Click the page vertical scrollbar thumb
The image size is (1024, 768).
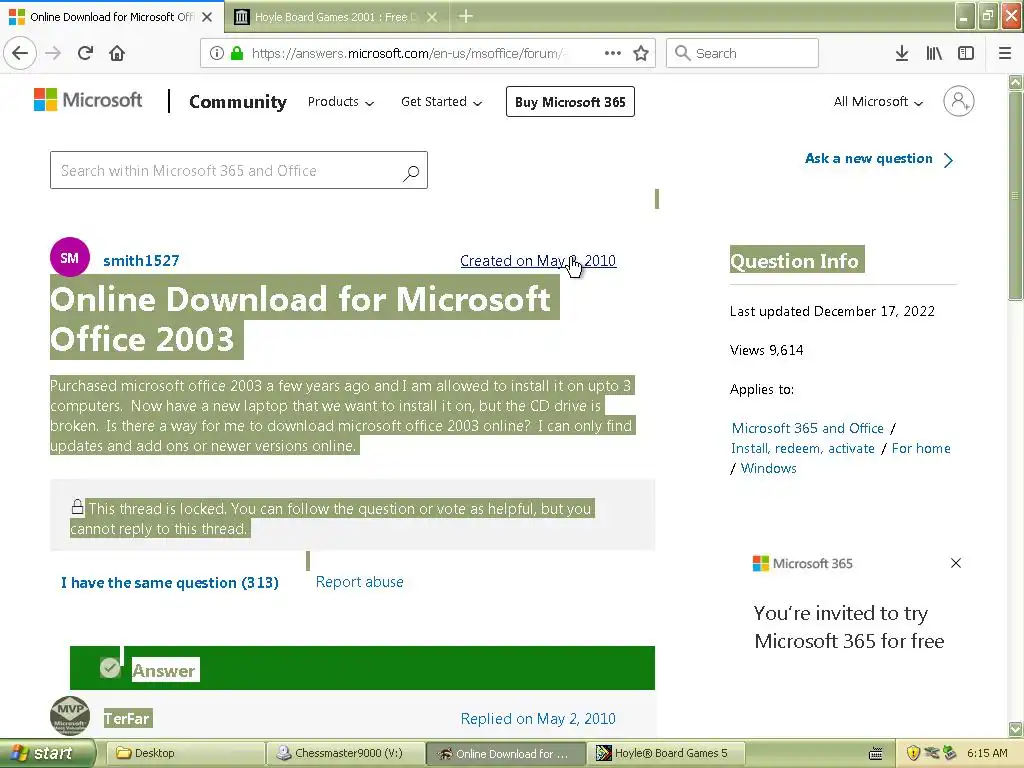coord(1015,196)
